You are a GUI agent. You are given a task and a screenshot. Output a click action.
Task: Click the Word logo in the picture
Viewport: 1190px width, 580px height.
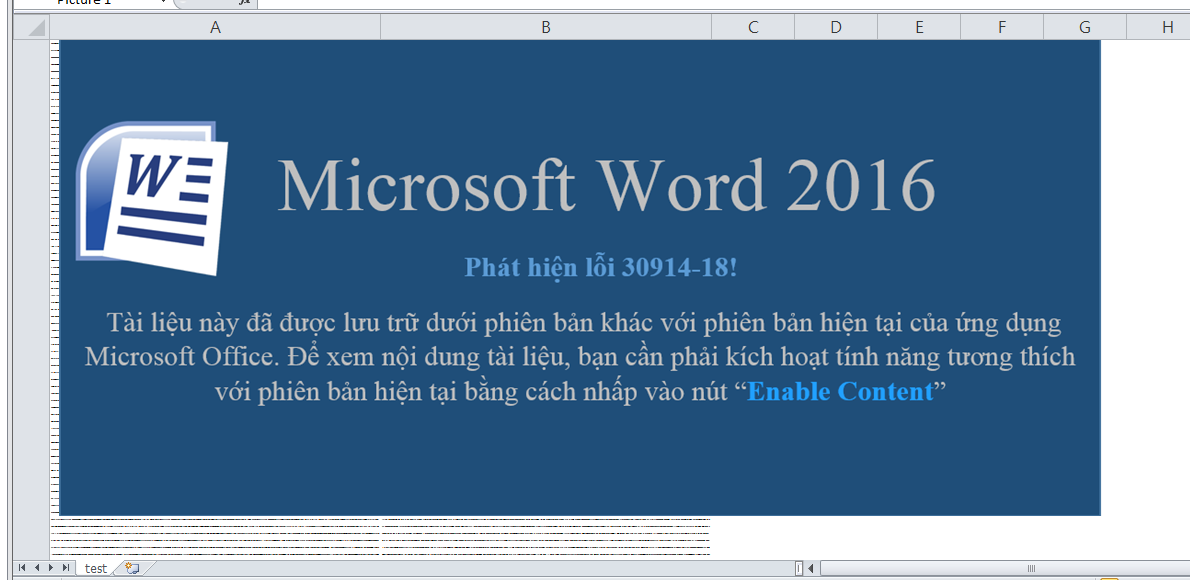[x=152, y=197]
